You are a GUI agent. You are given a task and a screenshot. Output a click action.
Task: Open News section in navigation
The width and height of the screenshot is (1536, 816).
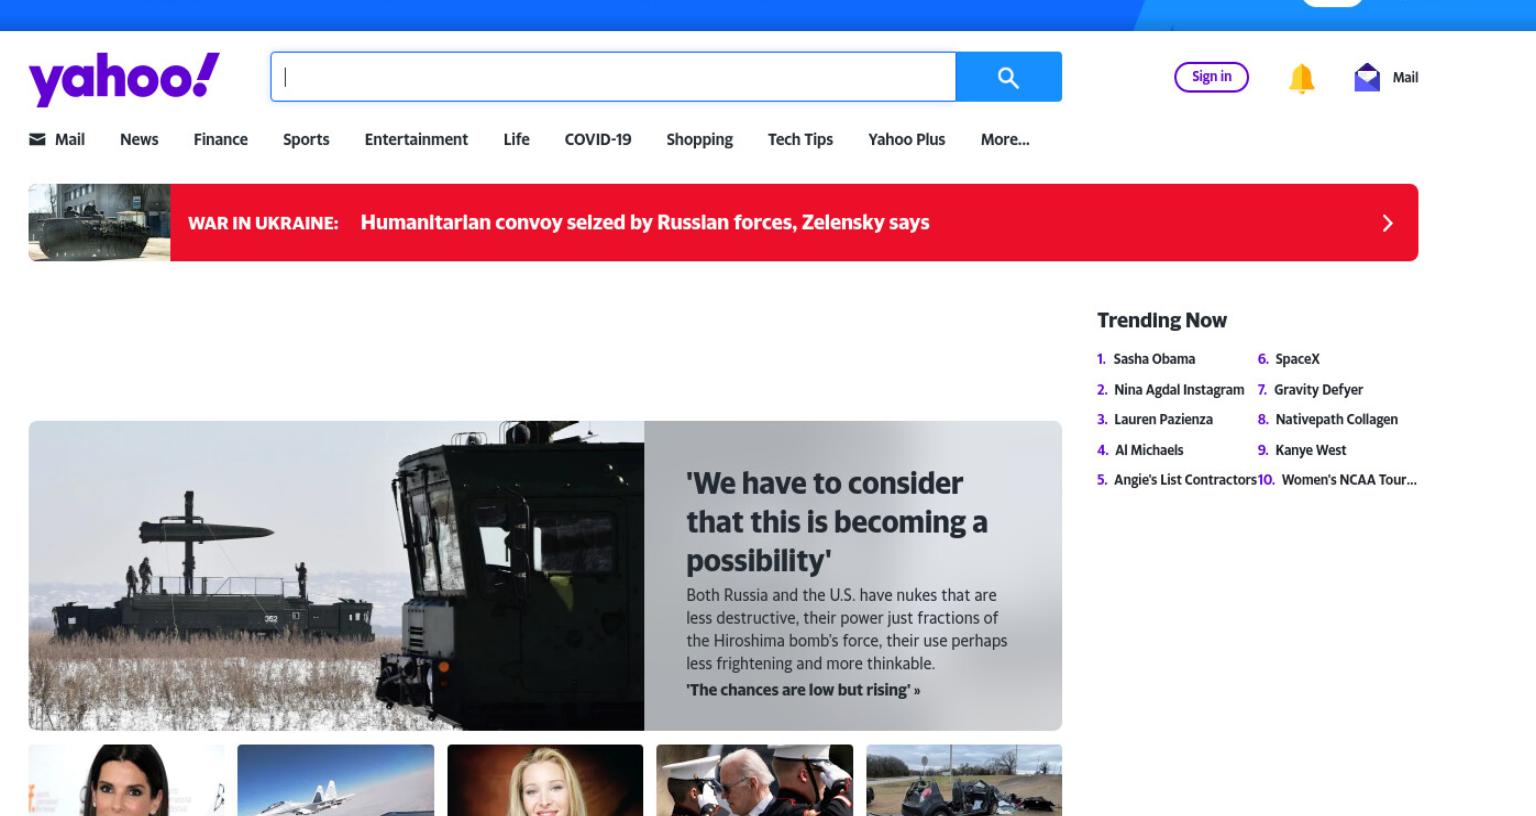(139, 139)
